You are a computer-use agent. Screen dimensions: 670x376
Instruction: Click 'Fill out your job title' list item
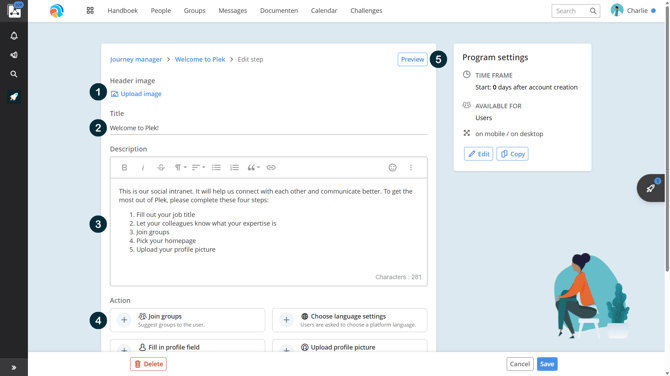pyautogui.click(x=166, y=214)
